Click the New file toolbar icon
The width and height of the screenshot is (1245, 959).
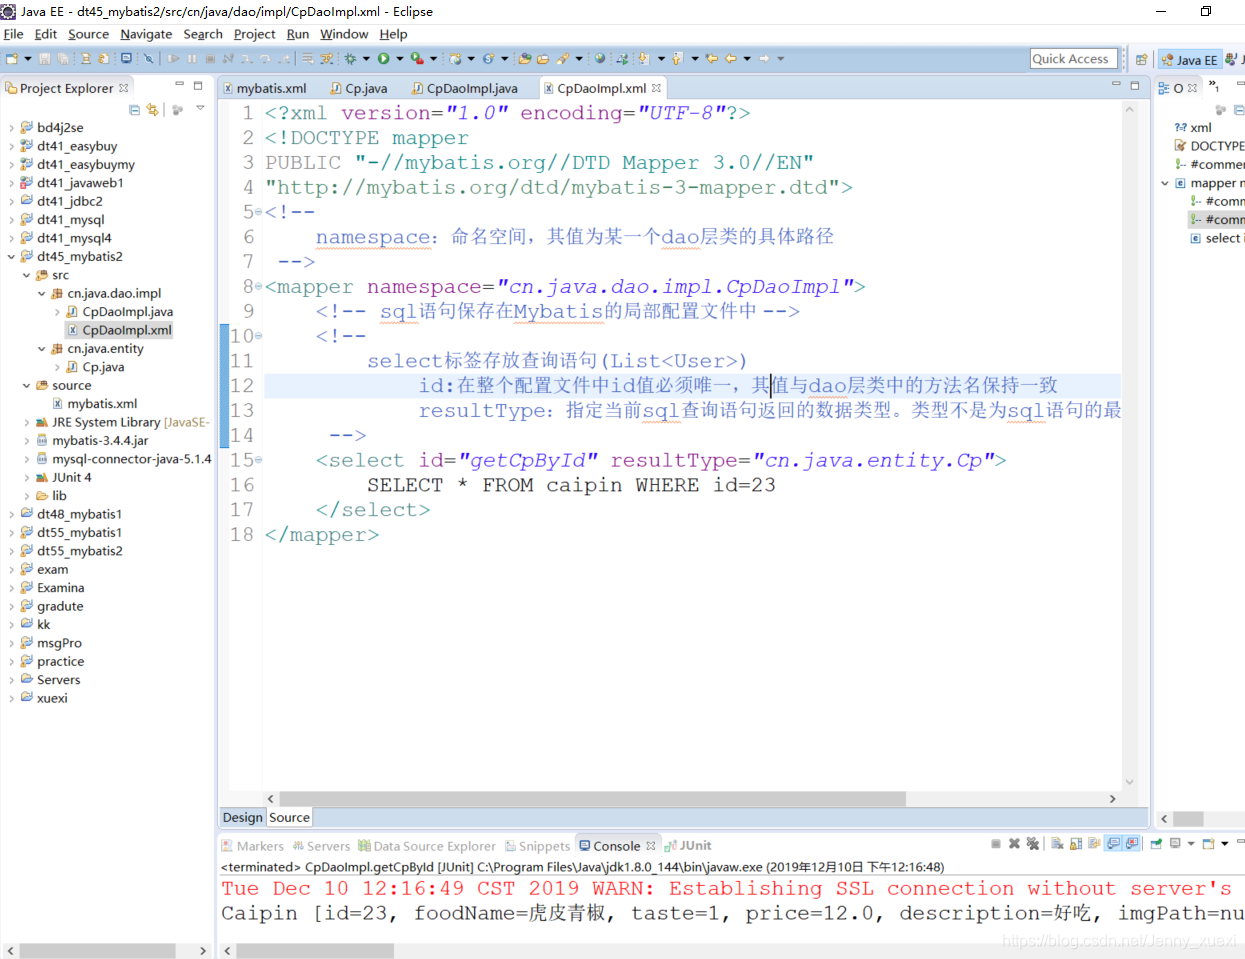pos(10,59)
